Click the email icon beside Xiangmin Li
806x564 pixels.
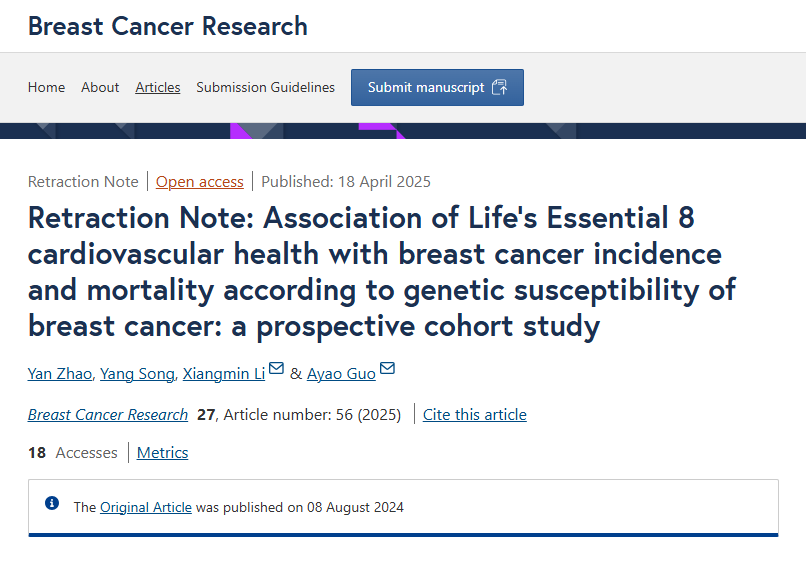277,368
